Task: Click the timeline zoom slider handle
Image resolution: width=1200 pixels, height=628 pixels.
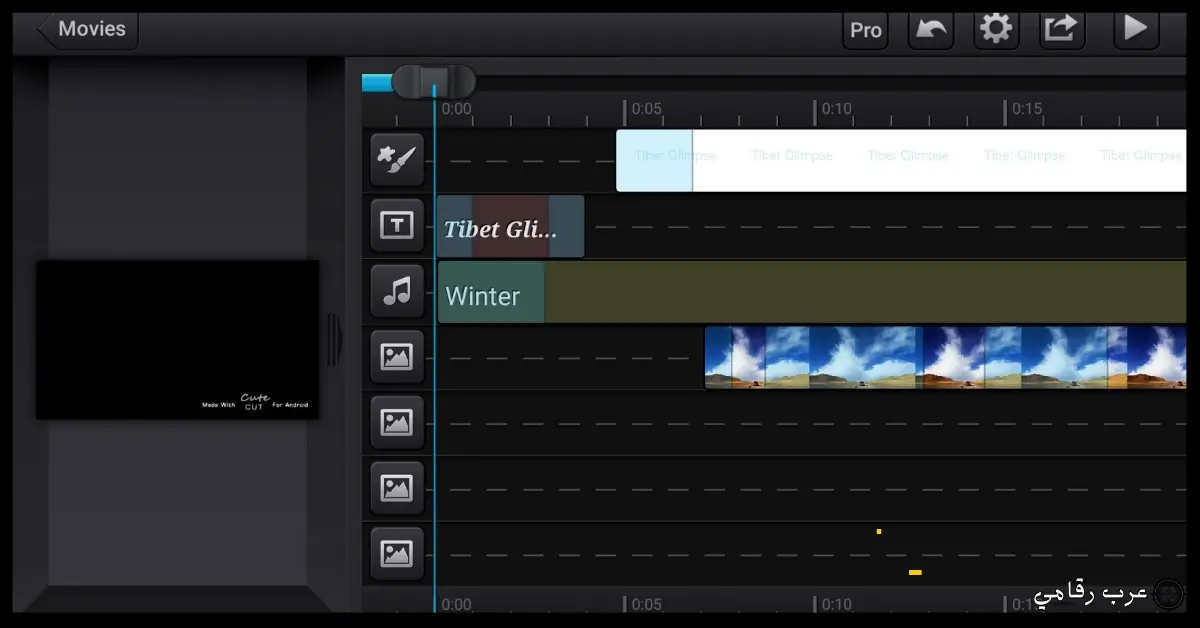Action: tap(433, 81)
